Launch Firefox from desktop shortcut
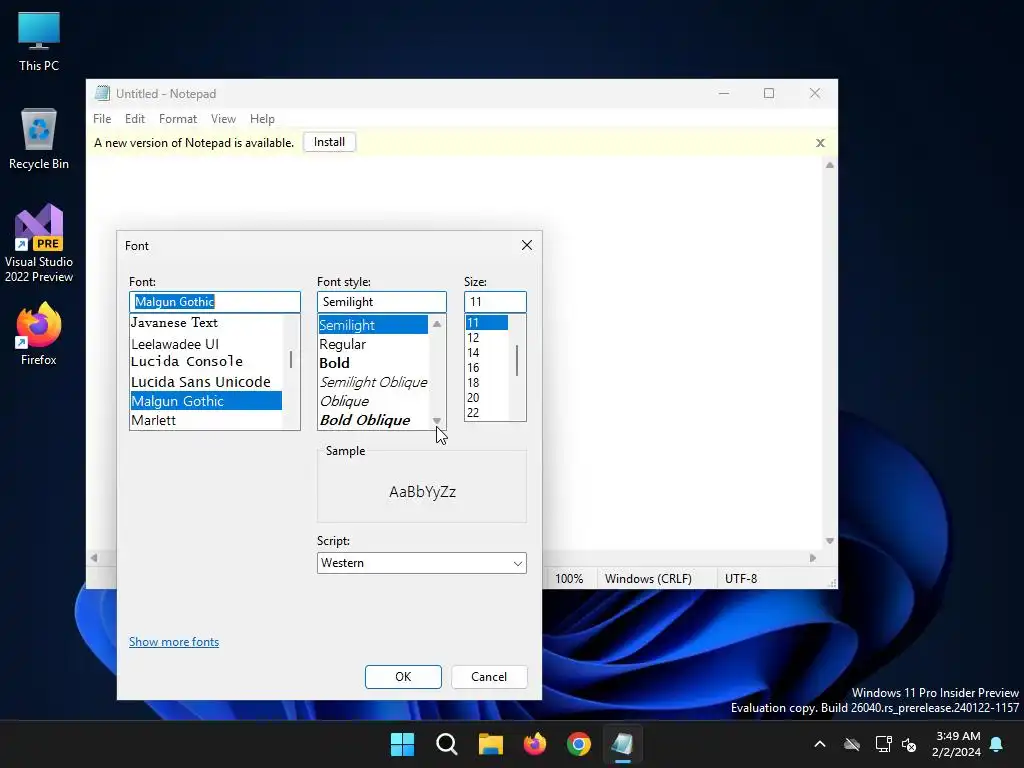This screenshot has width=1024, height=768. (x=39, y=334)
